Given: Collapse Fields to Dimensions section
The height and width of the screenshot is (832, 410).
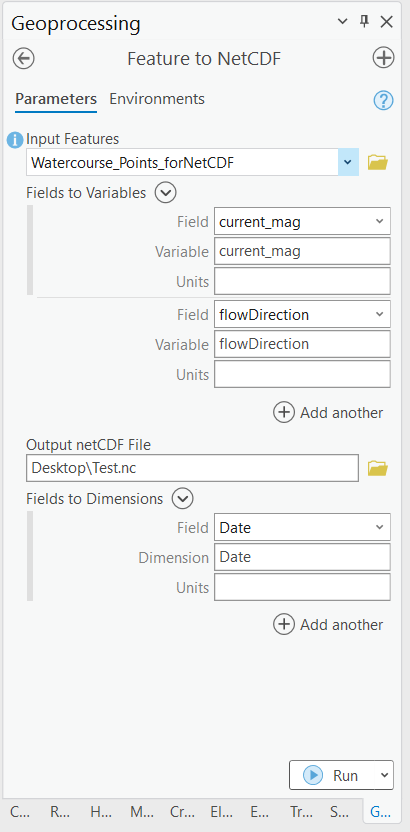Looking at the screenshot, I should 182,499.
